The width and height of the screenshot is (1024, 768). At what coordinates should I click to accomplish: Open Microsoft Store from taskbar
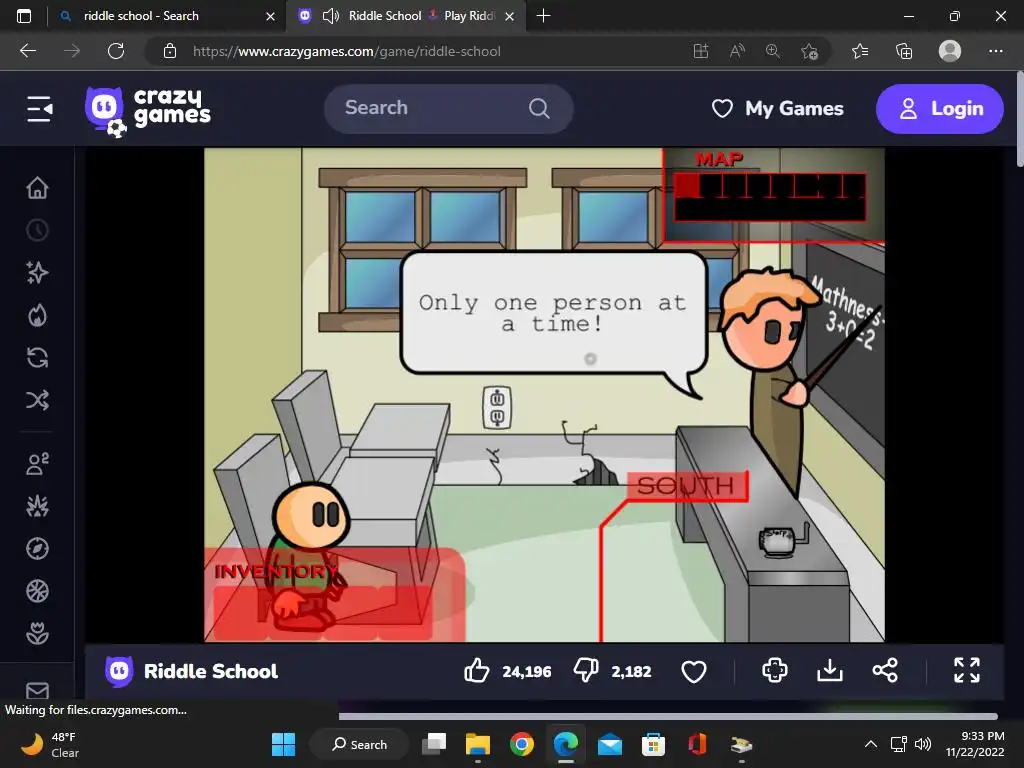coord(653,744)
